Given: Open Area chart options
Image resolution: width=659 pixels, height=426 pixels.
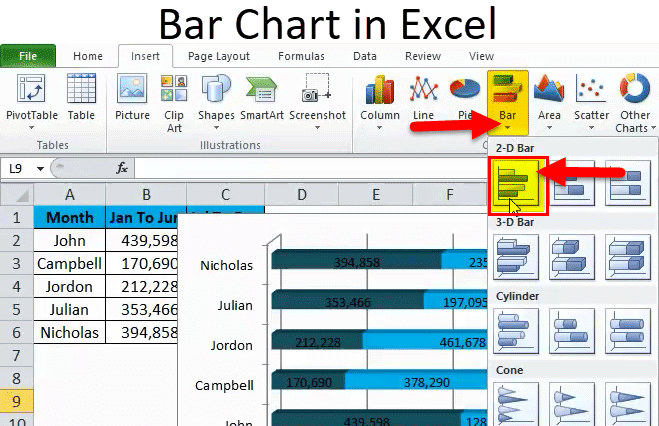Looking at the screenshot, I should coord(549,101).
